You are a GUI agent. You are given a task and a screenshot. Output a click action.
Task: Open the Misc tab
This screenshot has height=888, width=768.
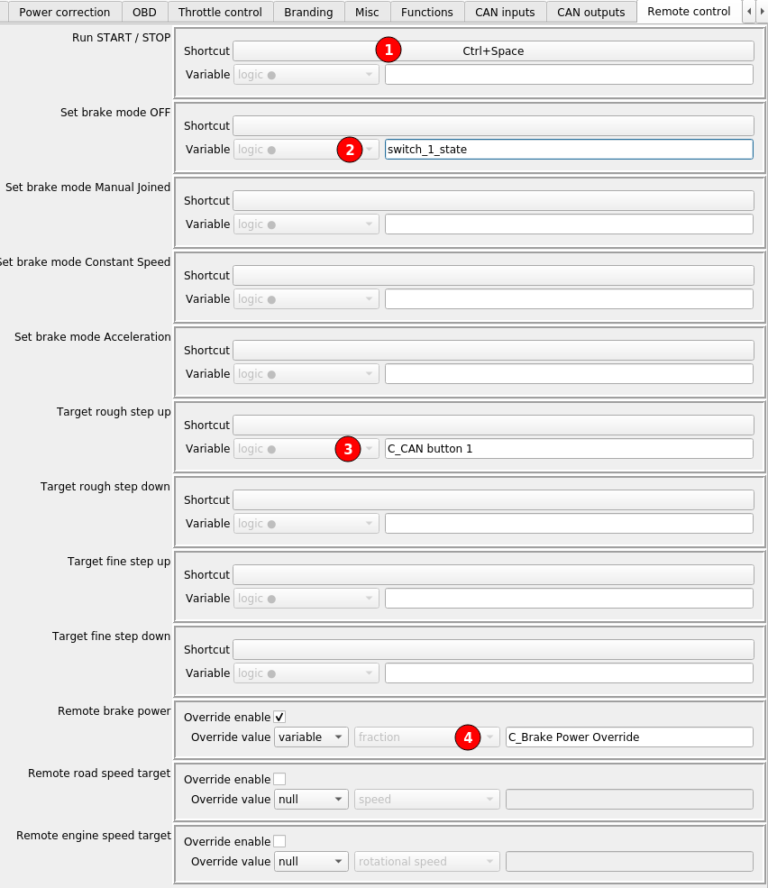(x=366, y=12)
